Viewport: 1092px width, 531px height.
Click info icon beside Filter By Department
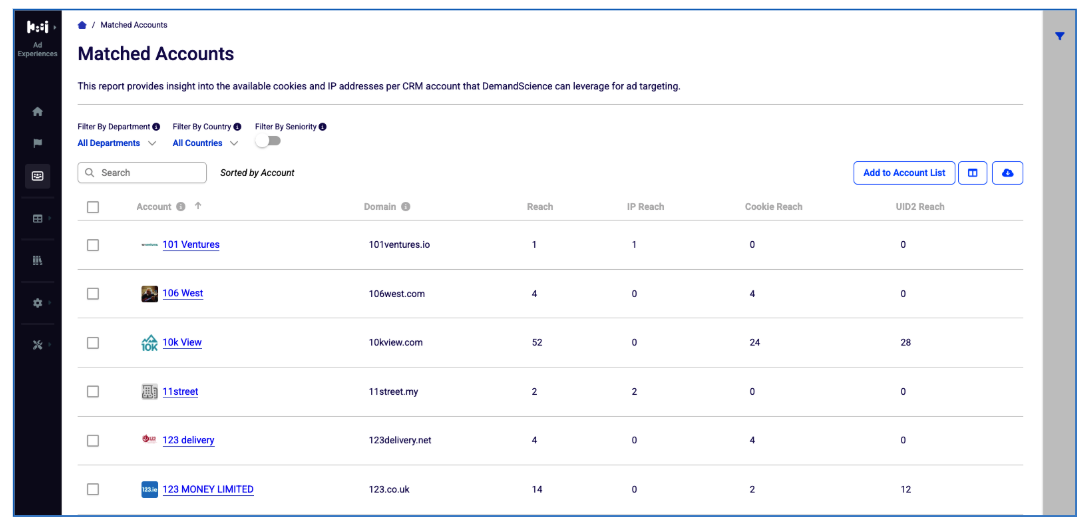tap(156, 127)
